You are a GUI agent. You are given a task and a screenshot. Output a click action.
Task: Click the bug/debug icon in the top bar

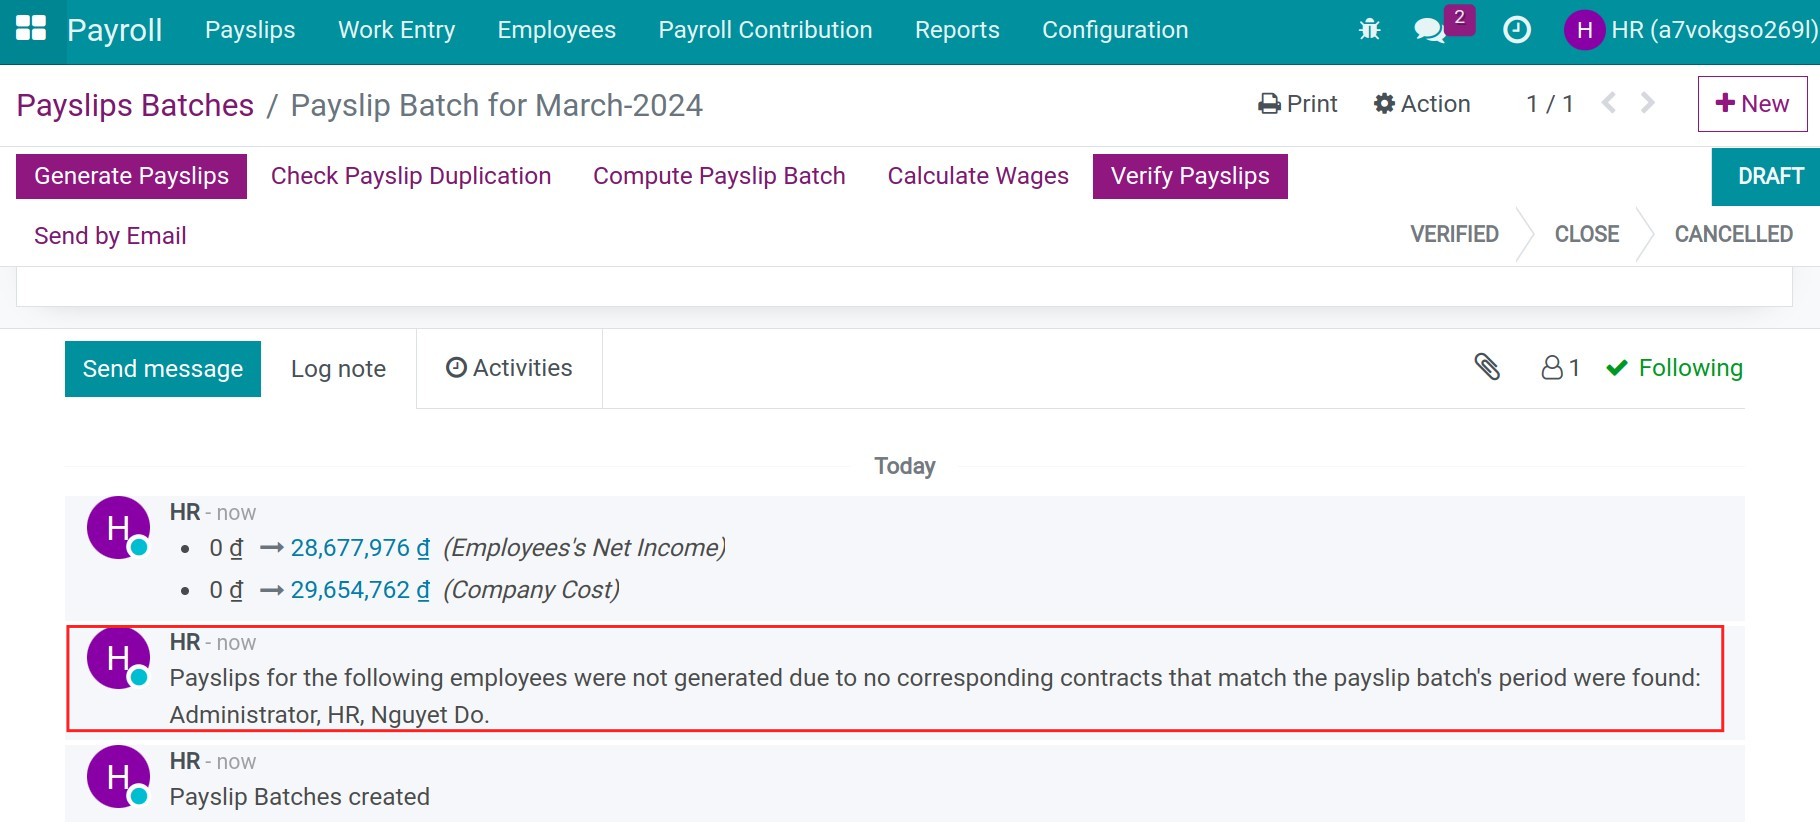pos(1369,29)
